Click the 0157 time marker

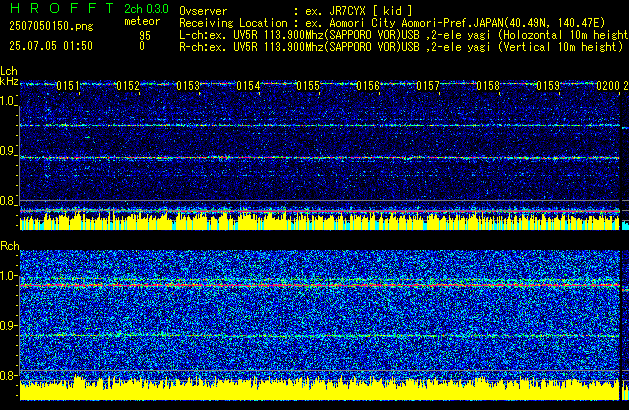[428, 86]
